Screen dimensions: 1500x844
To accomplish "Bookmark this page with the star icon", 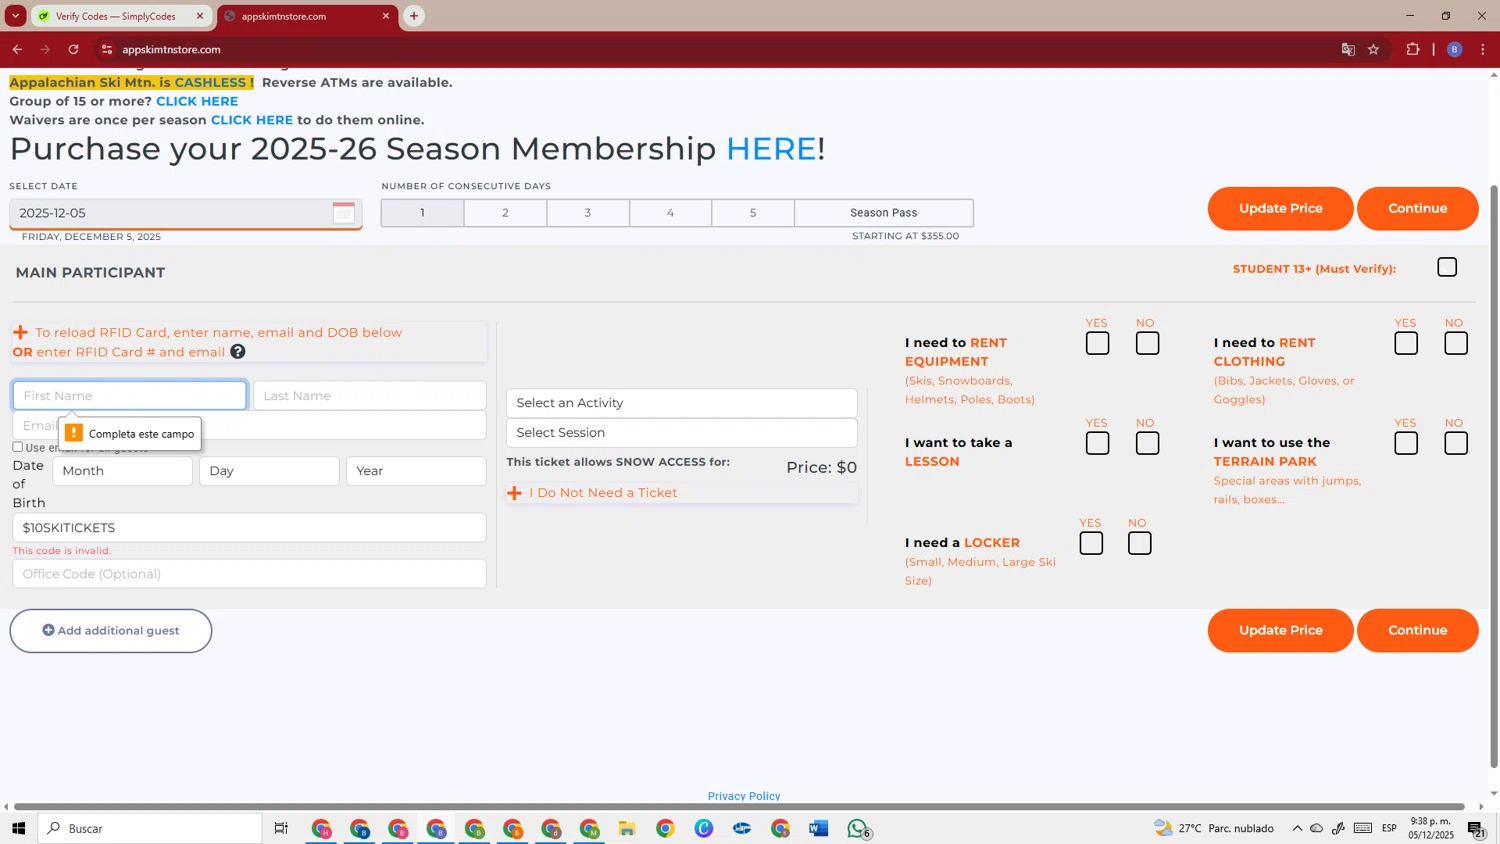I will click(x=1374, y=49).
